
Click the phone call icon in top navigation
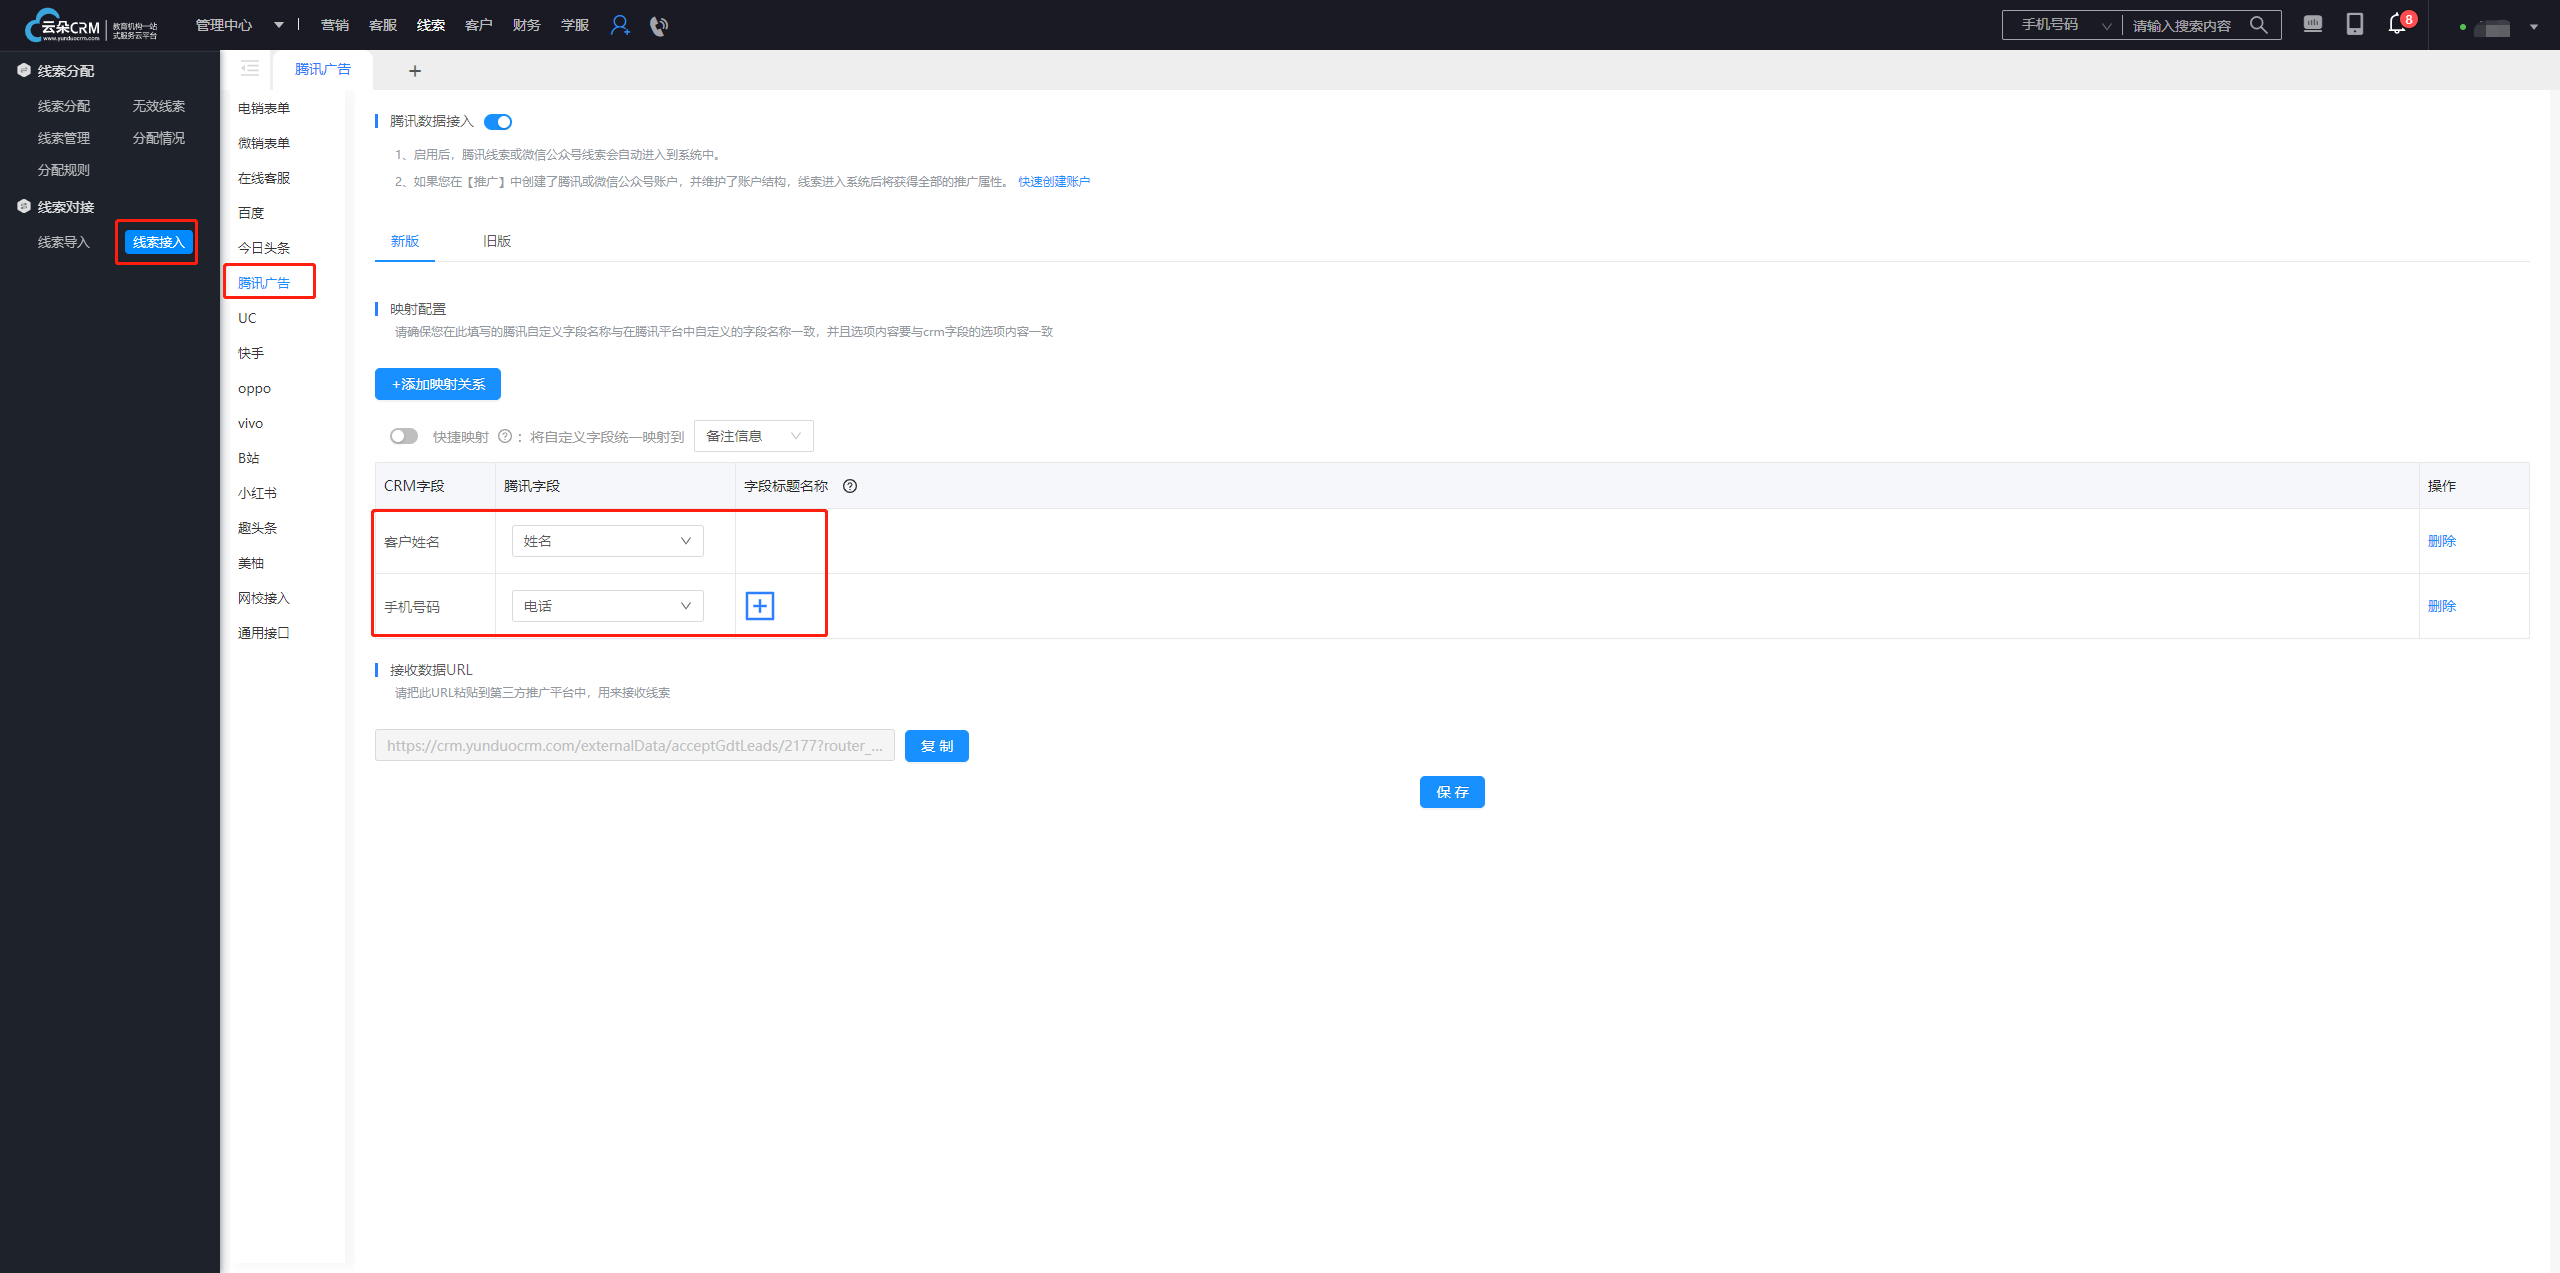658,26
